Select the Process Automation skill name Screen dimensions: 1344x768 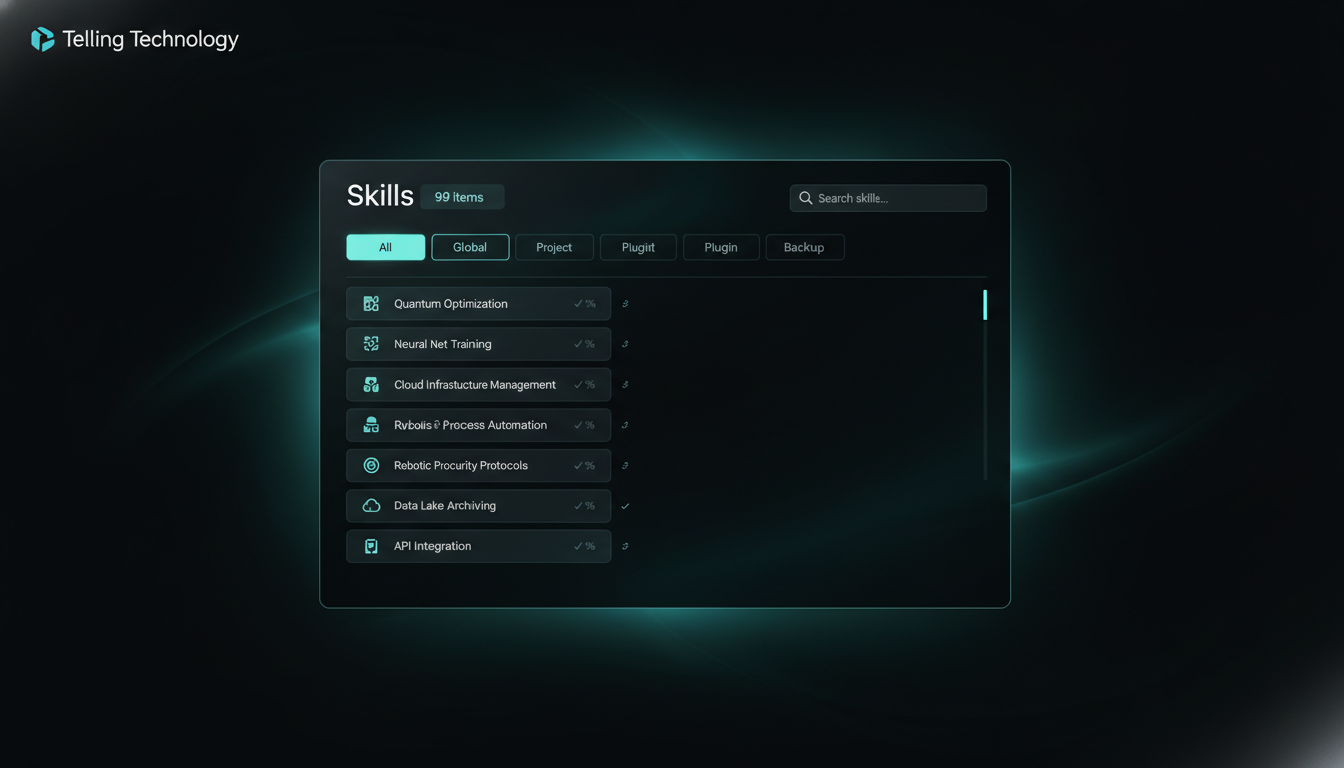(x=470, y=425)
